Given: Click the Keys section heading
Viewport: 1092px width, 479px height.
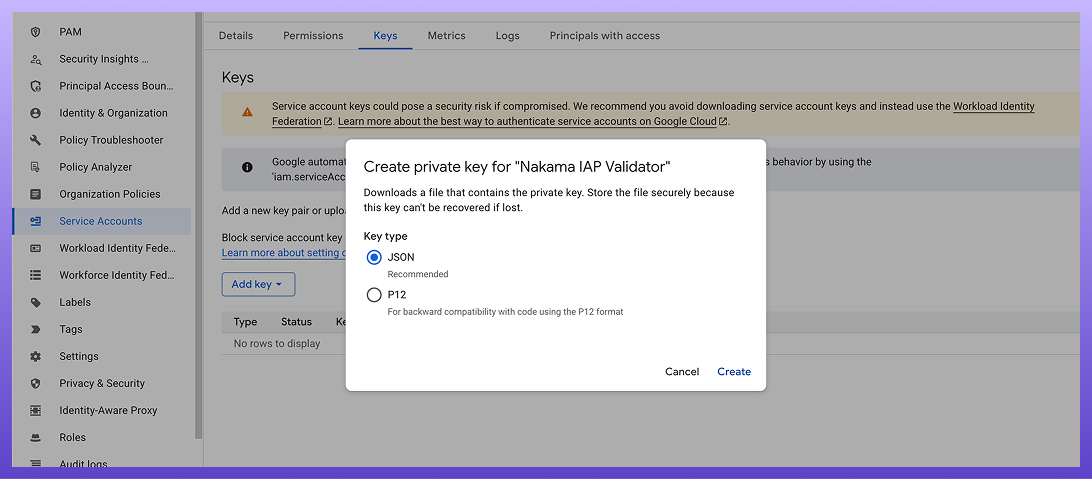Looking at the screenshot, I should pos(238,77).
